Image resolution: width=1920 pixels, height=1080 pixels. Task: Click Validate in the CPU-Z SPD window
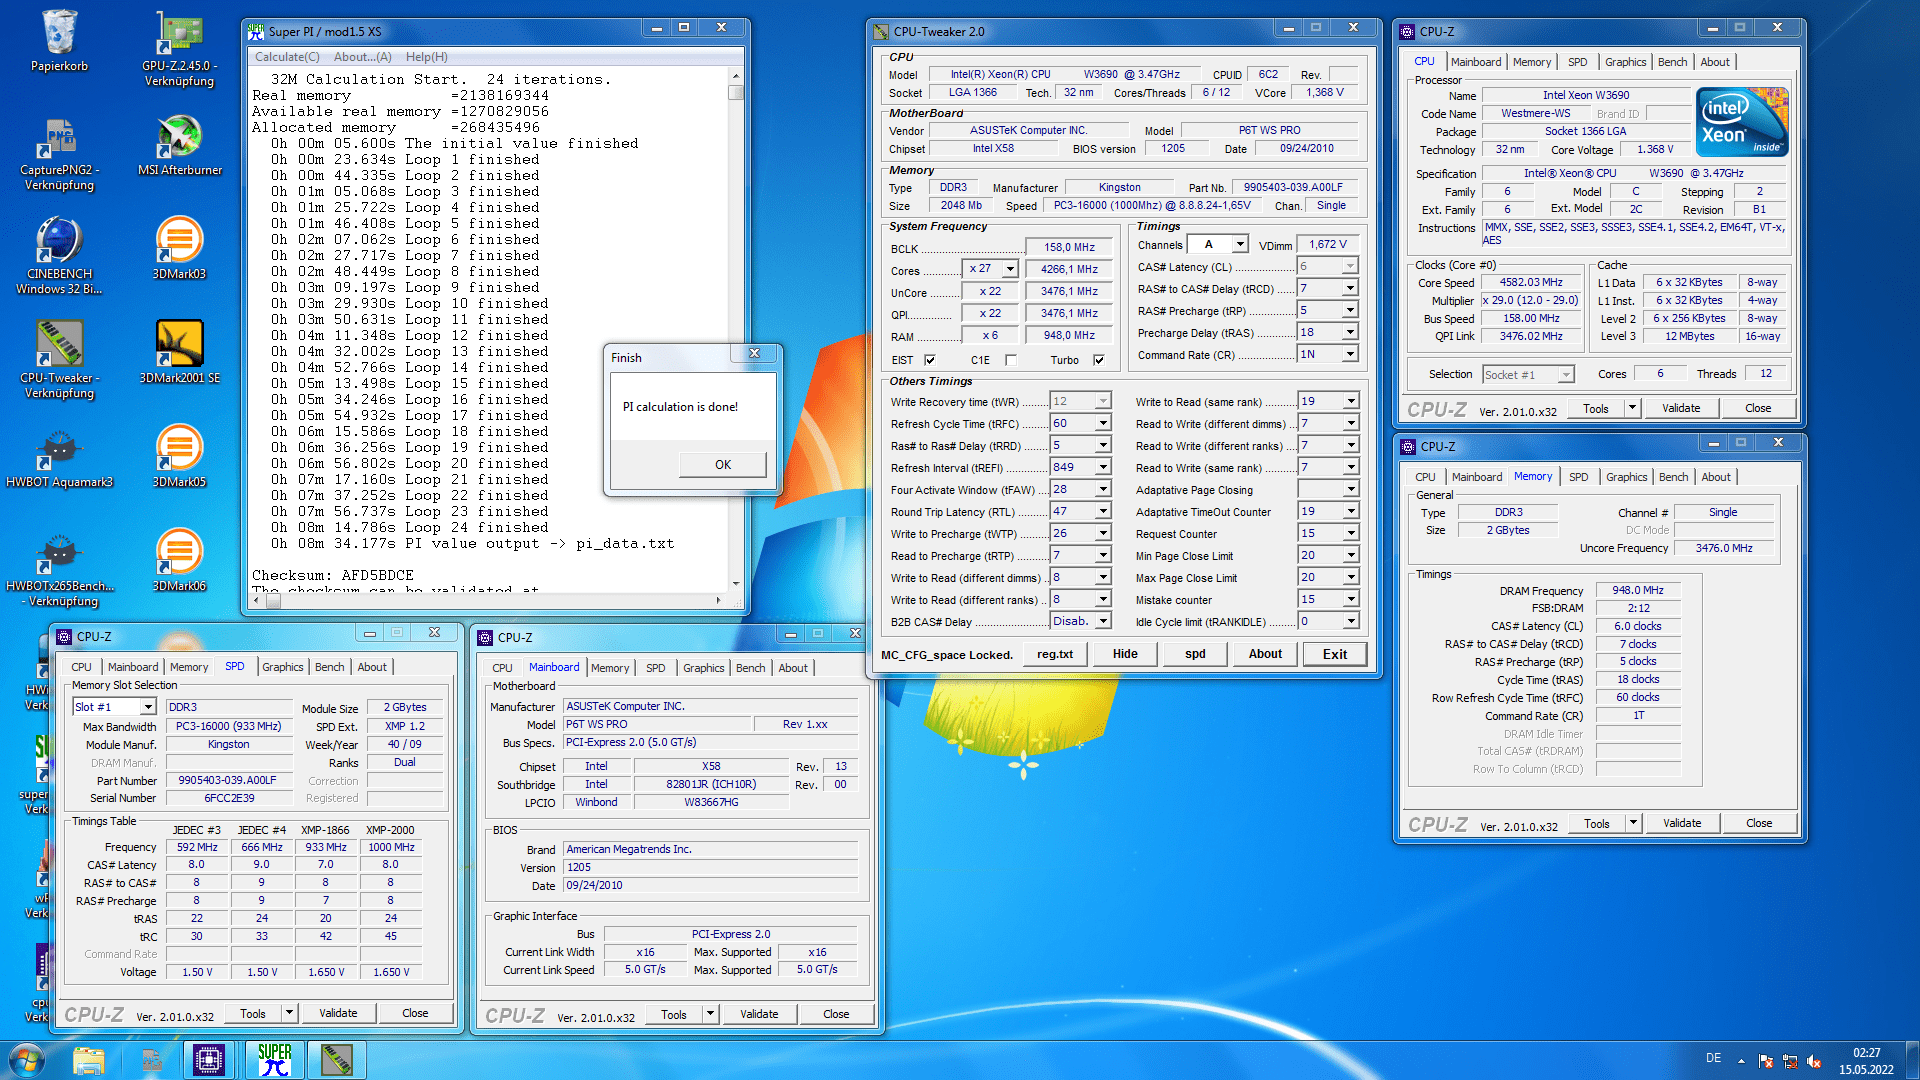tap(338, 1013)
